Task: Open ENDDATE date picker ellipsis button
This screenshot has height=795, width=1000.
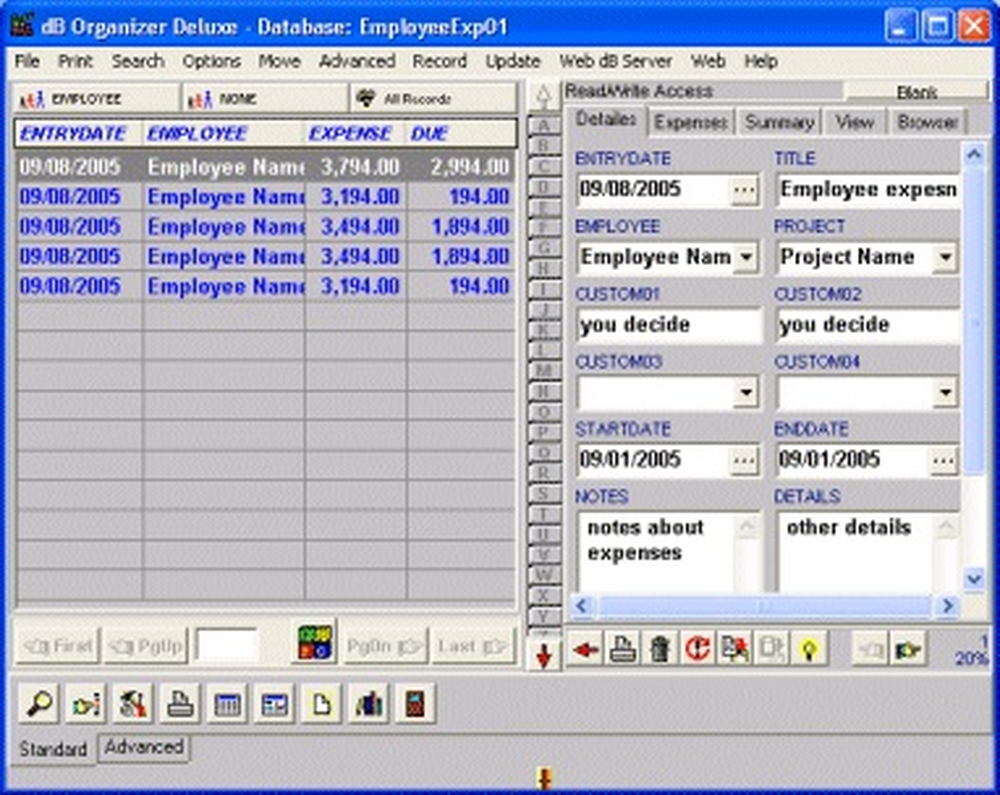Action: tap(944, 460)
